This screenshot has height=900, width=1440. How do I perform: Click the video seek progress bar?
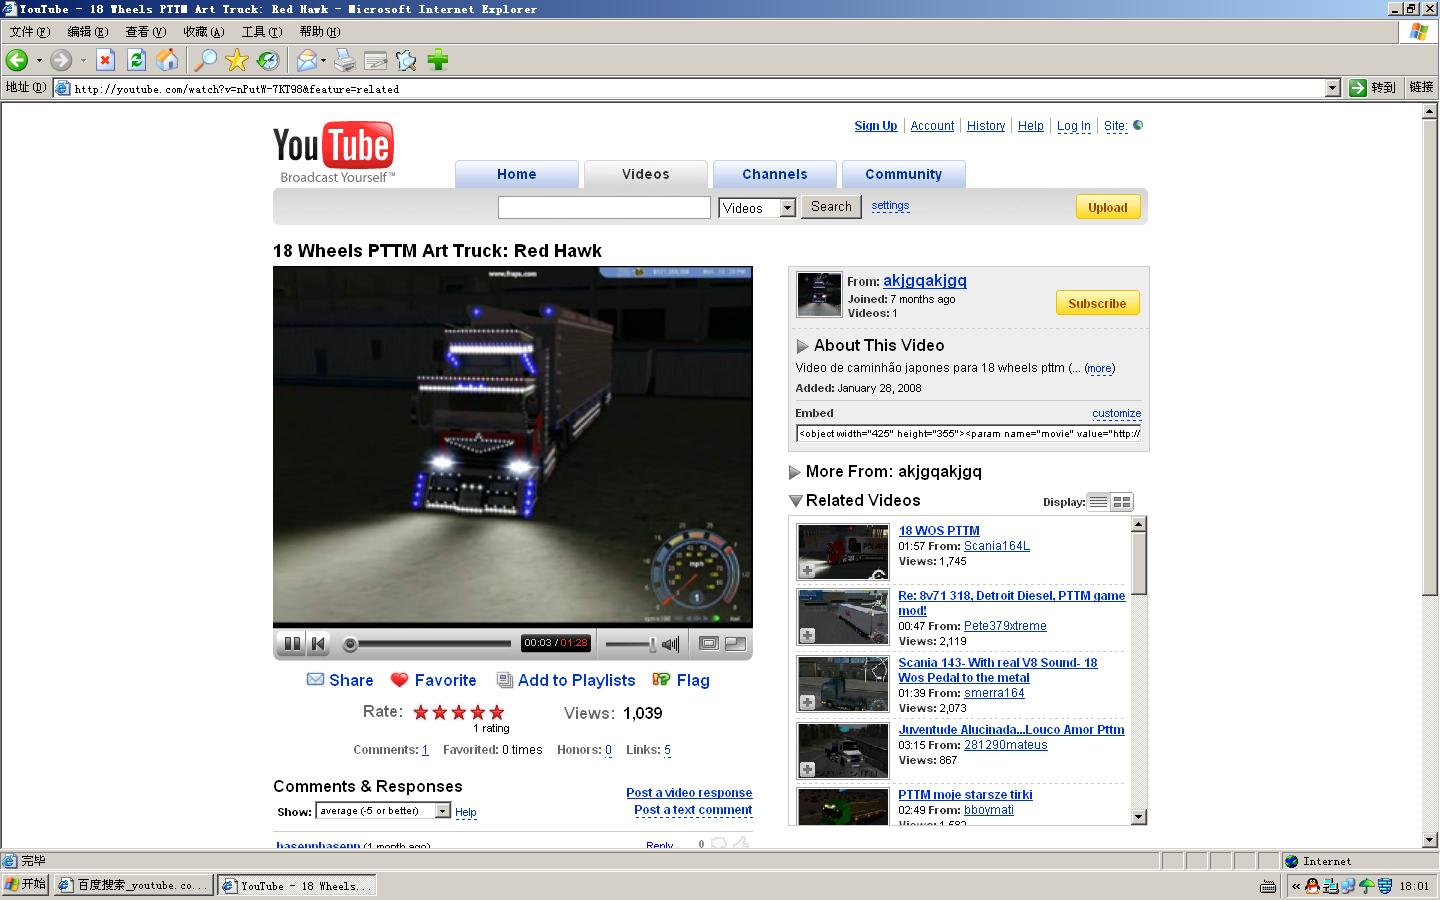(430, 644)
